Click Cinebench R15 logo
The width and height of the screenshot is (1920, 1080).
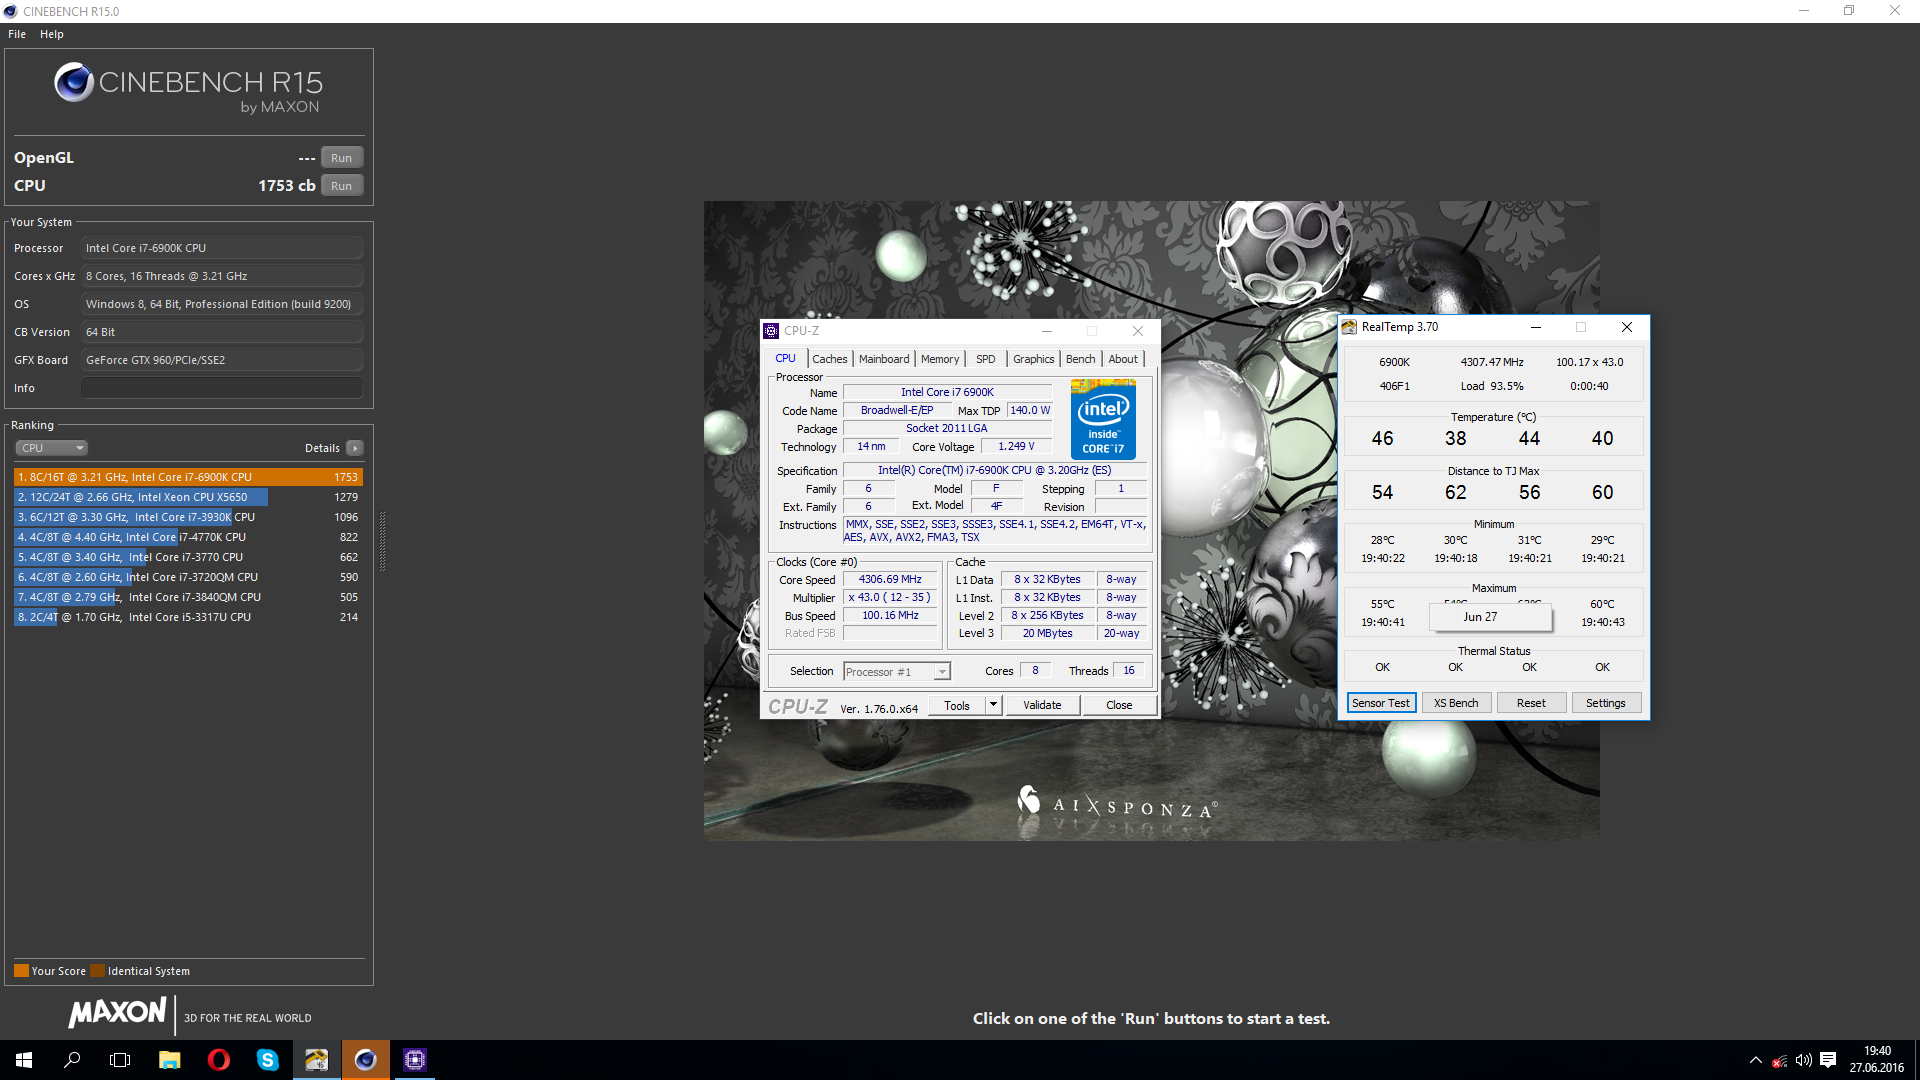(x=188, y=88)
